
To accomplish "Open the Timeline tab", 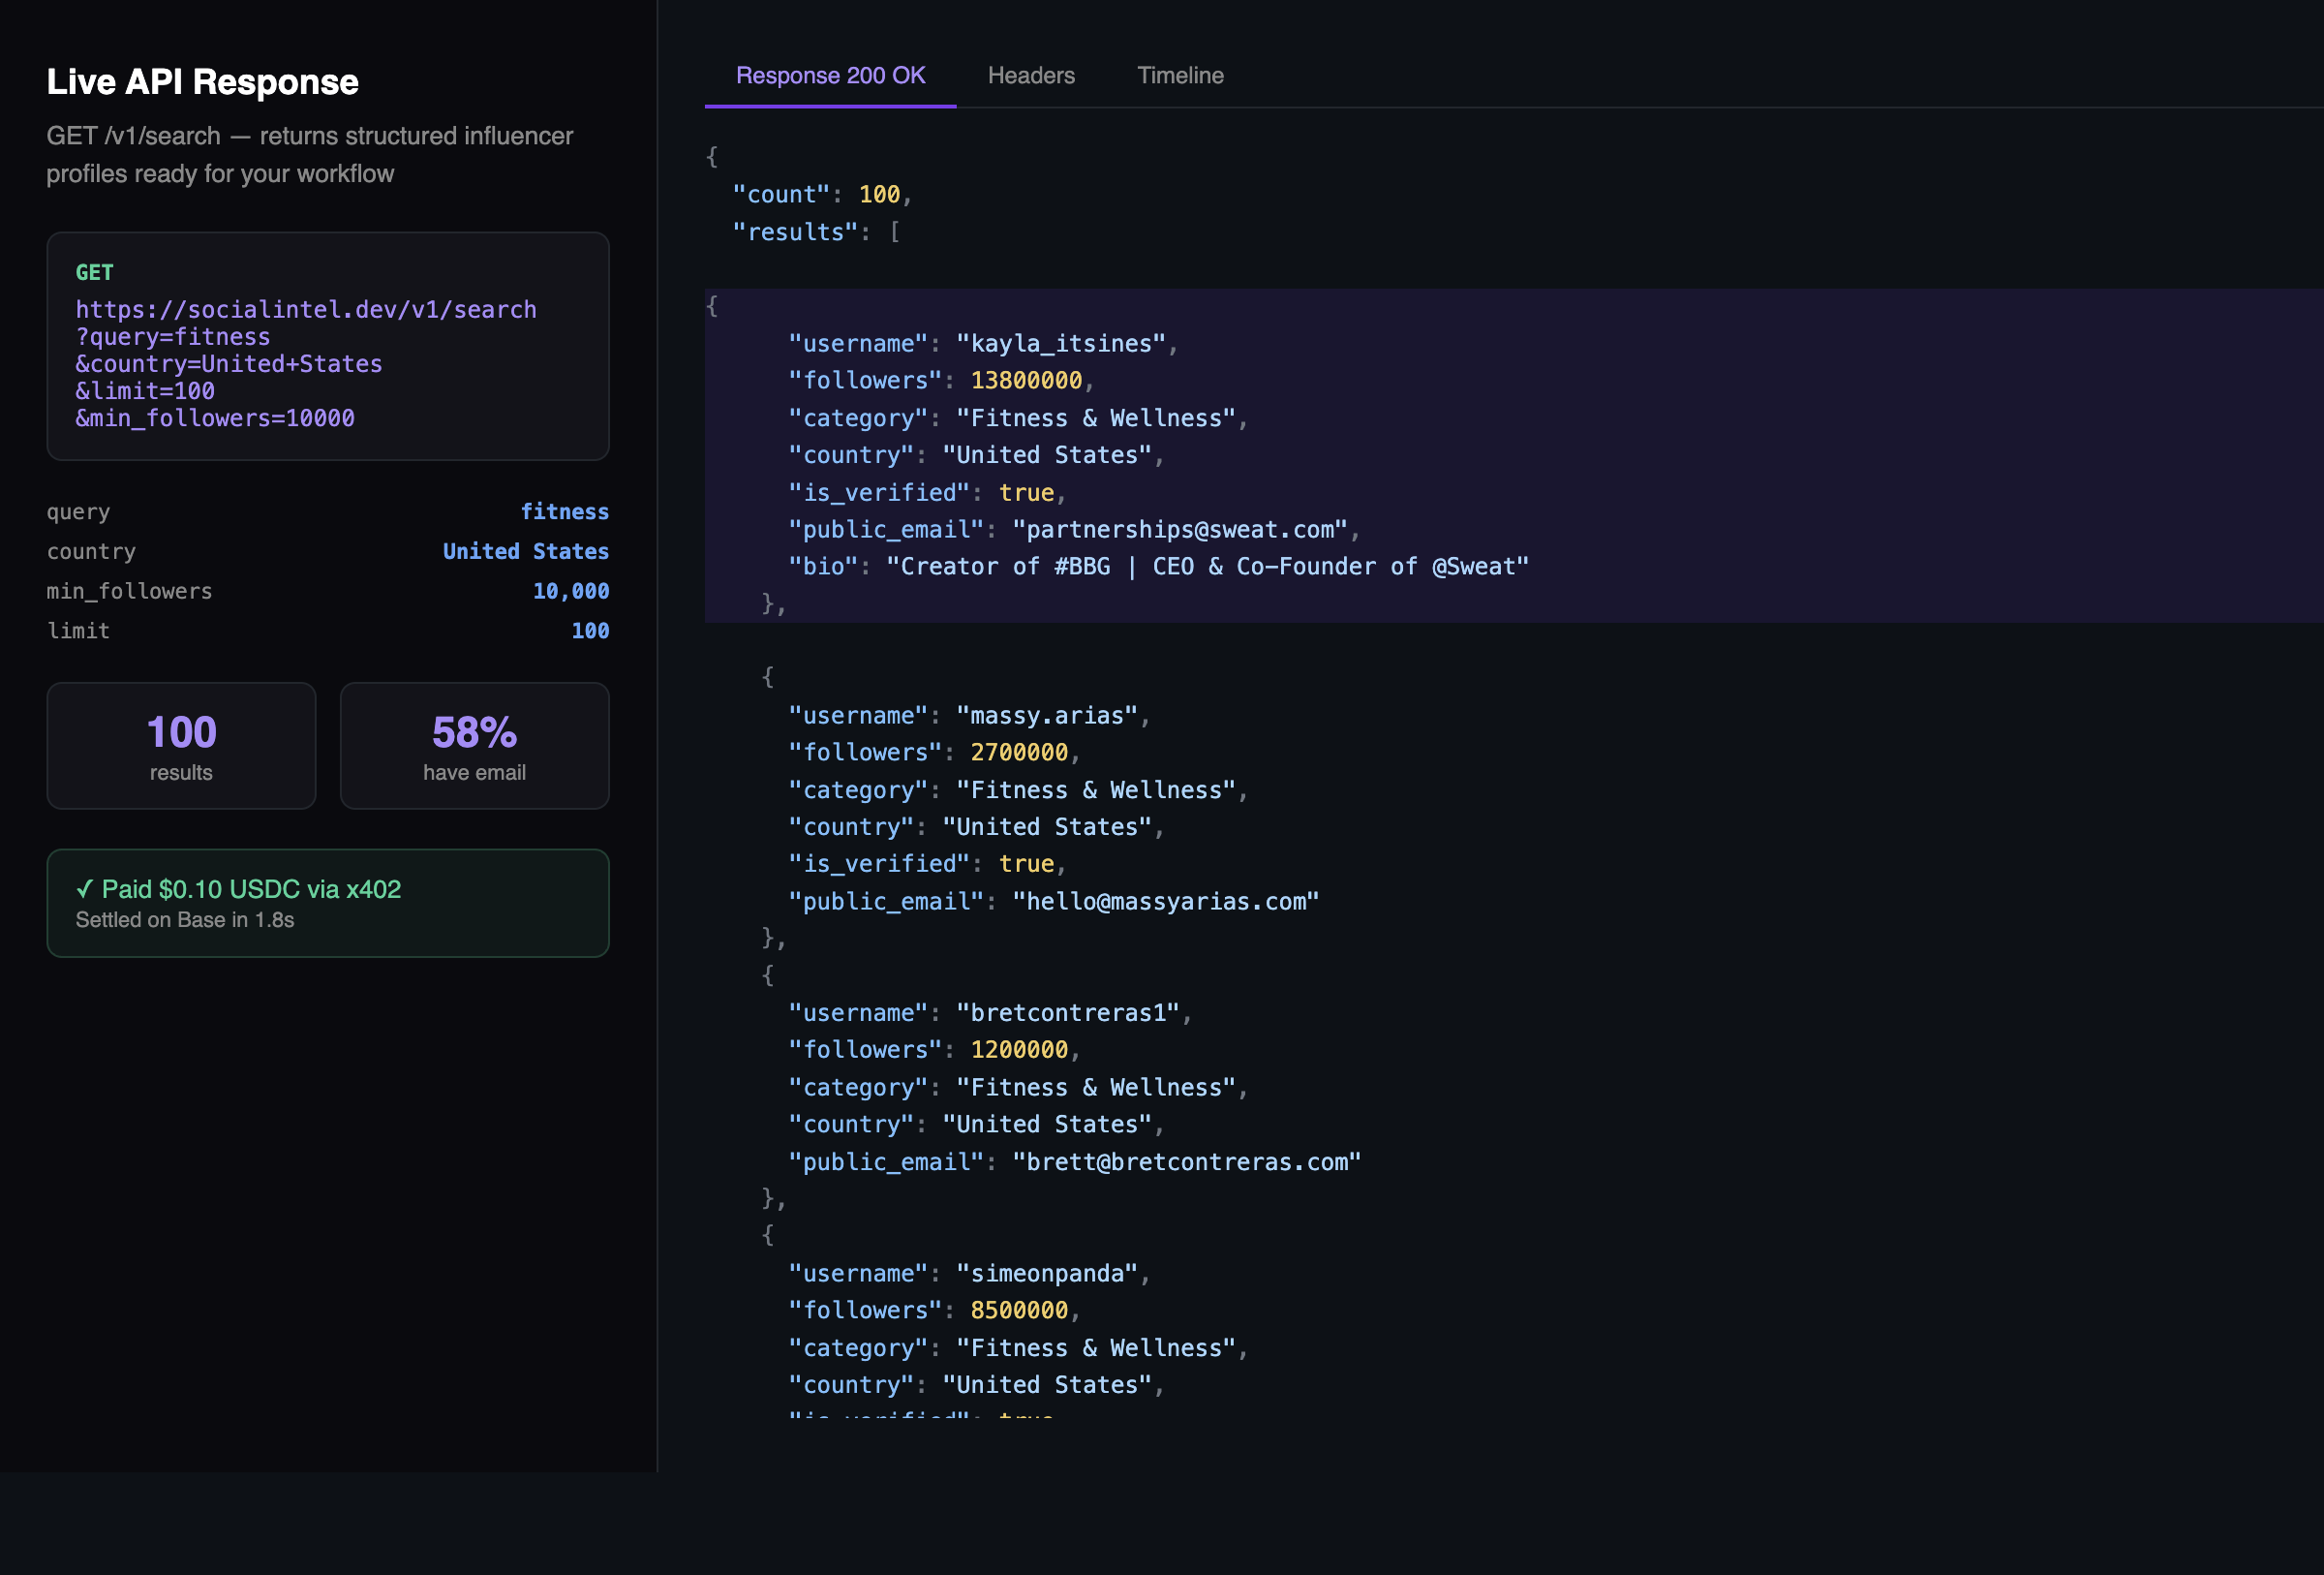I will point(1180,75).
